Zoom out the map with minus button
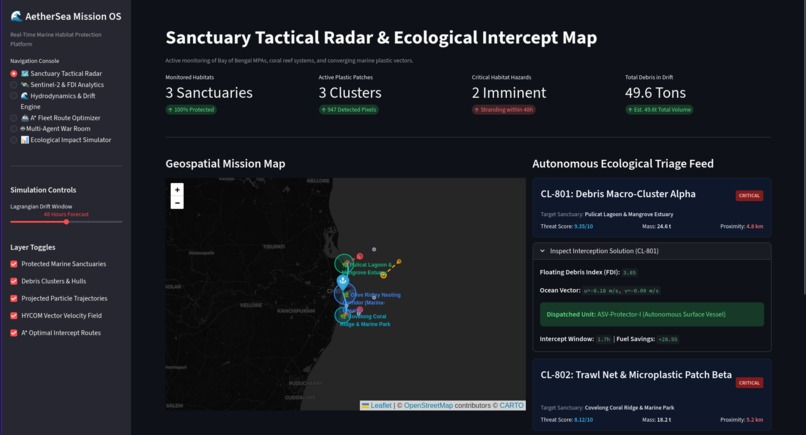 pos(177,203)
